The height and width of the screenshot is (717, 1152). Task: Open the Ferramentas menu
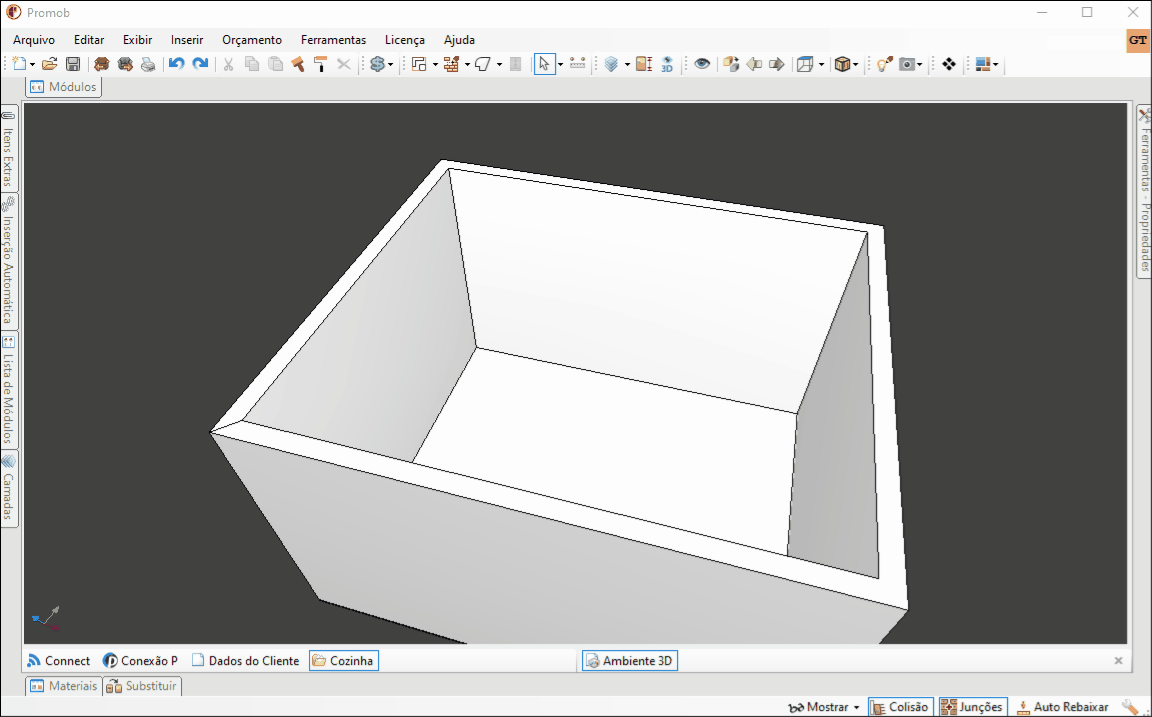coord(333,40)
